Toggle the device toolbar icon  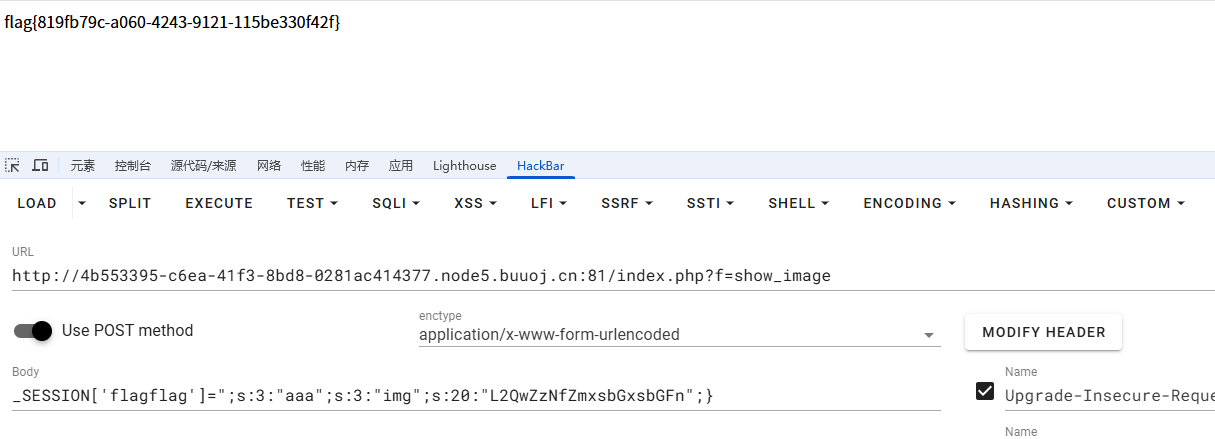41,165
